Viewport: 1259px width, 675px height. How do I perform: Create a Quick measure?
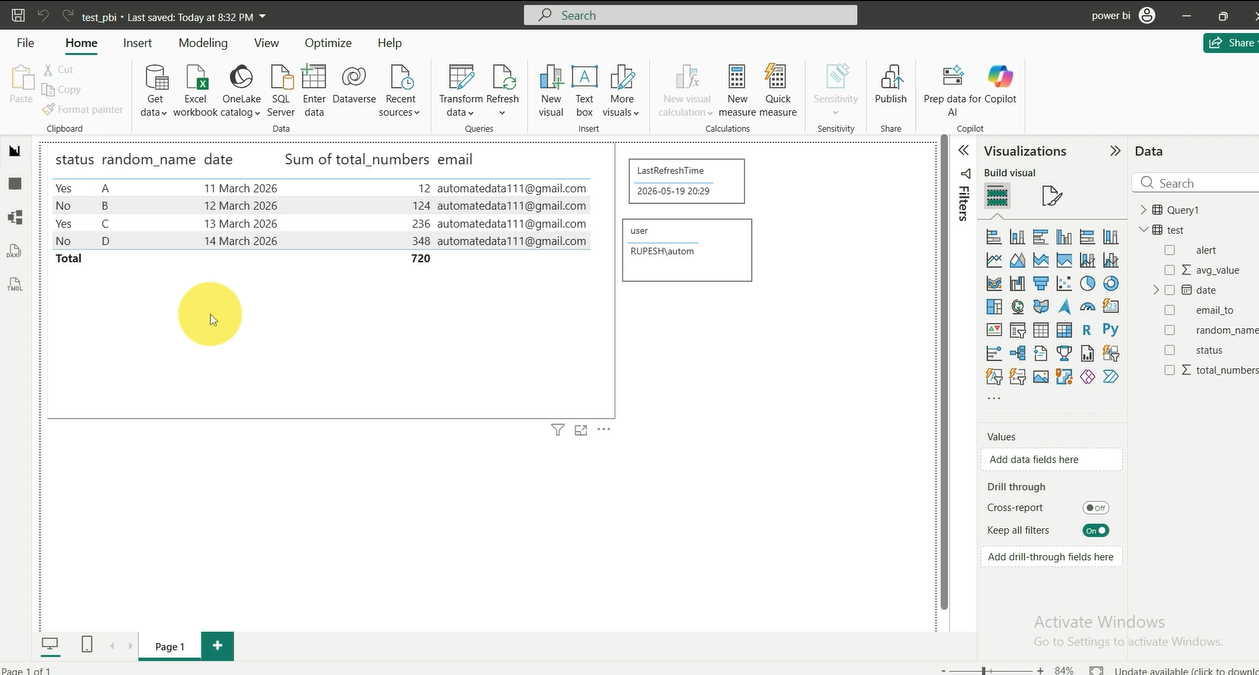click(777, 91)
